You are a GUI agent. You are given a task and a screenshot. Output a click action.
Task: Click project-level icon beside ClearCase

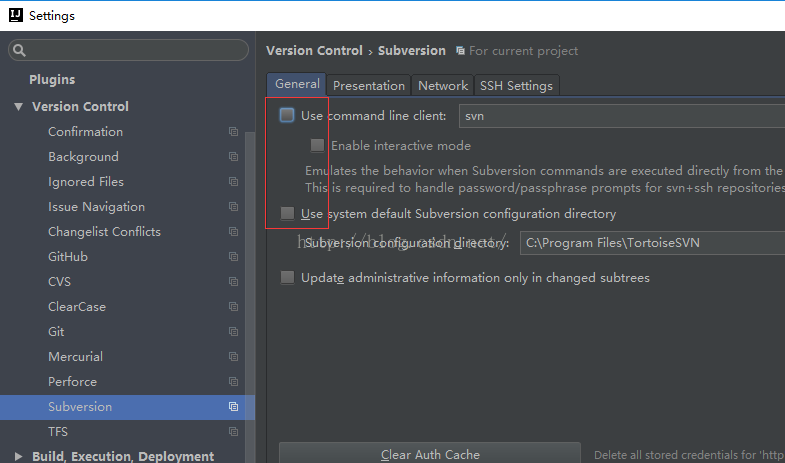tap(233, 307)
